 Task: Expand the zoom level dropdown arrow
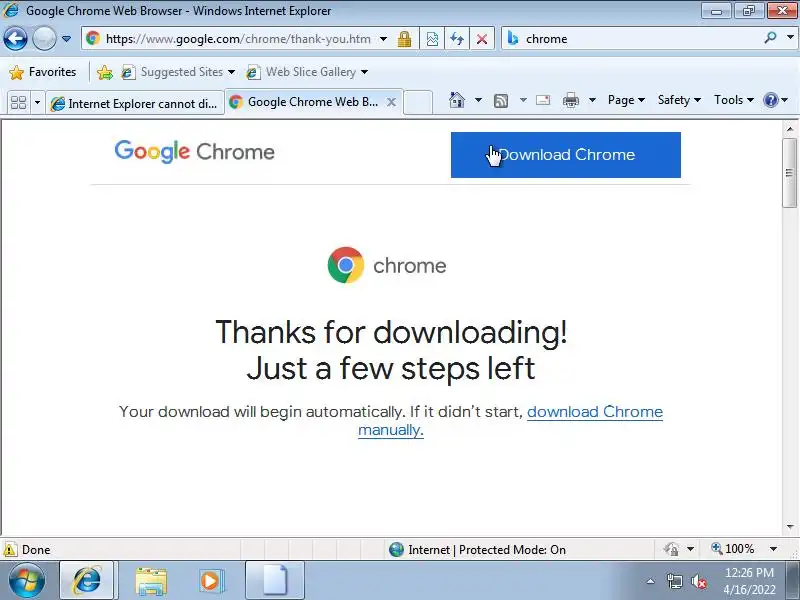coord(773,549)
